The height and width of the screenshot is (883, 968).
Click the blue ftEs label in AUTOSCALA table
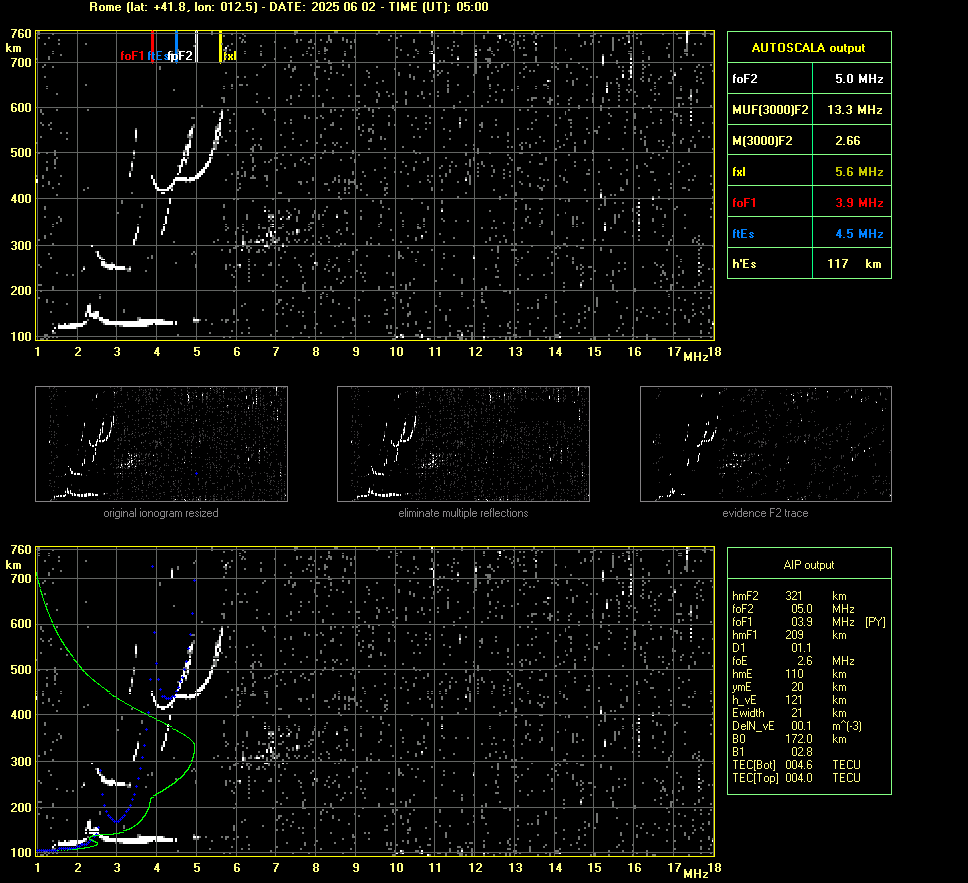pos(743,233)
